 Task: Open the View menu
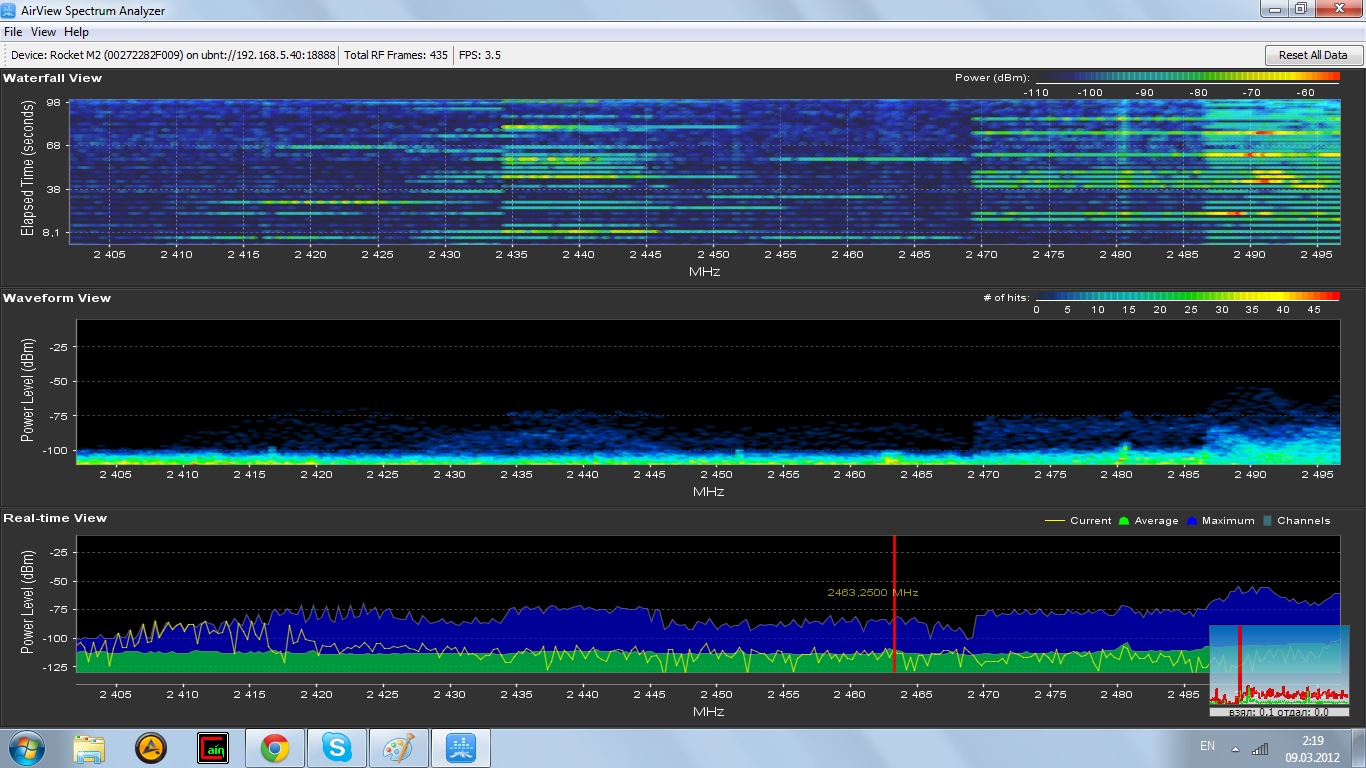[43, 32]
